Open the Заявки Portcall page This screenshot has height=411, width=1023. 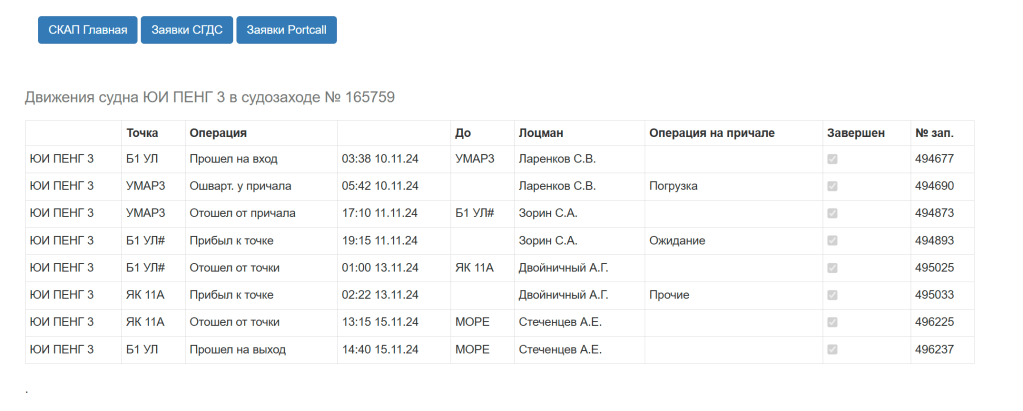click(x=286, y=30)
